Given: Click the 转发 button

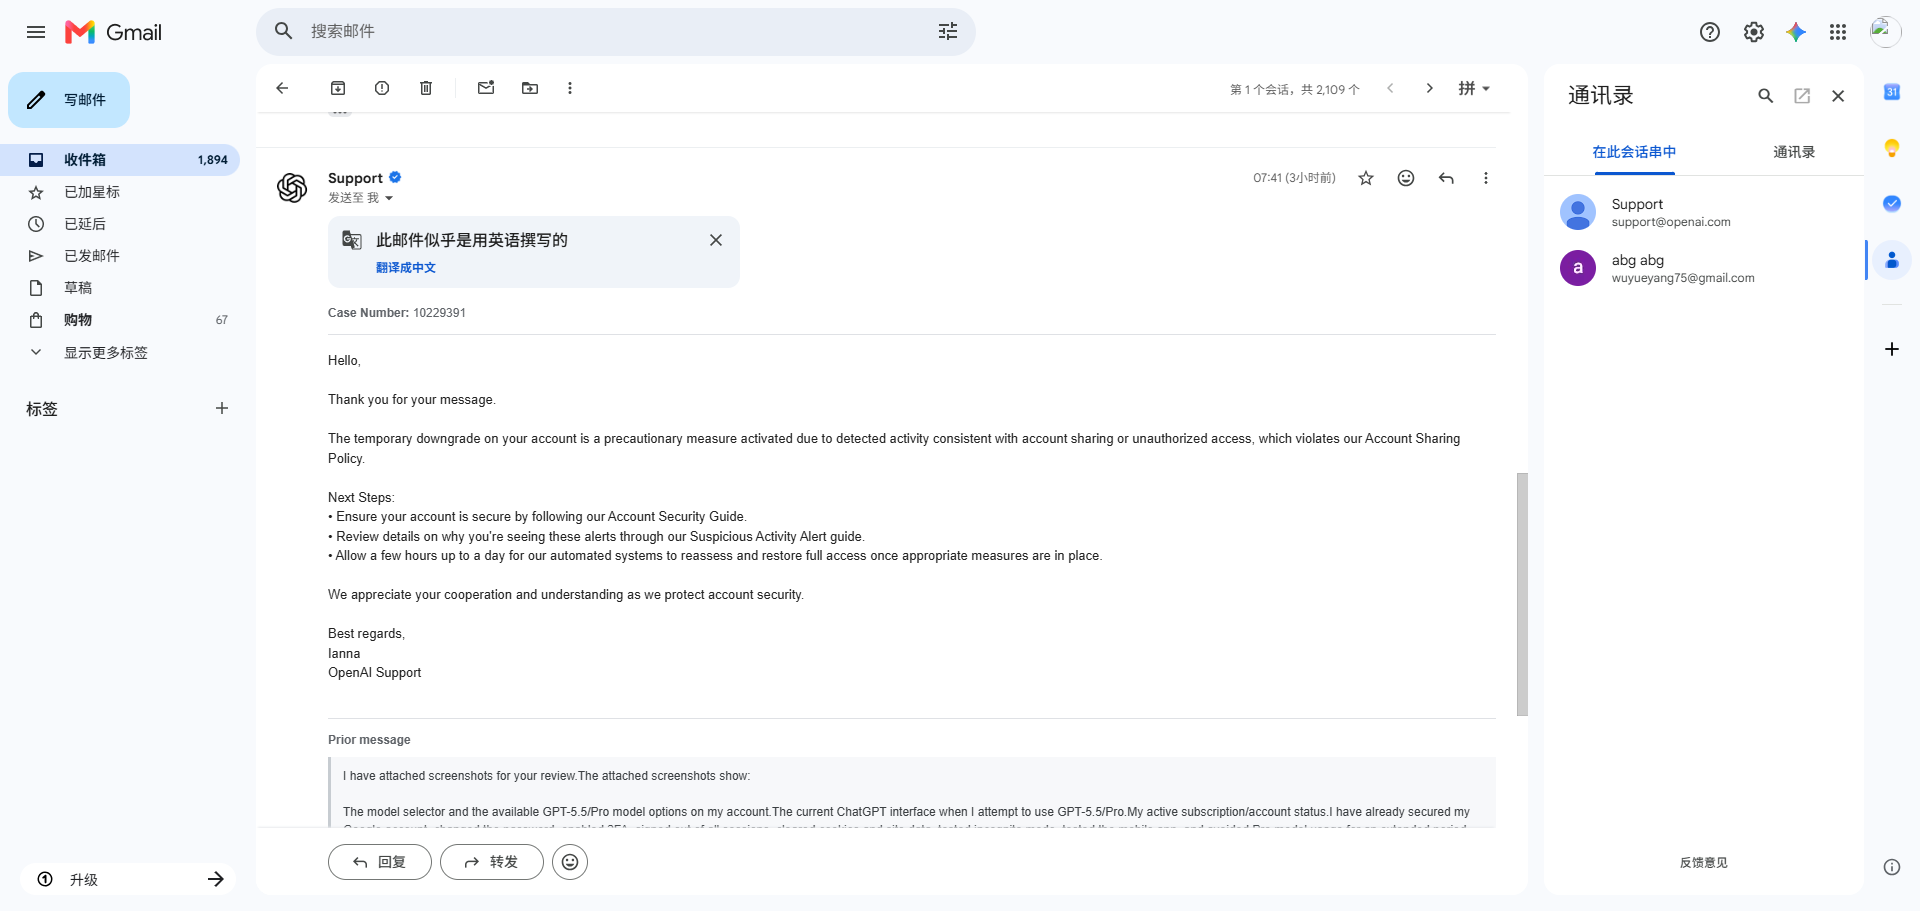Looking at the screenshot, I should 492,862.
